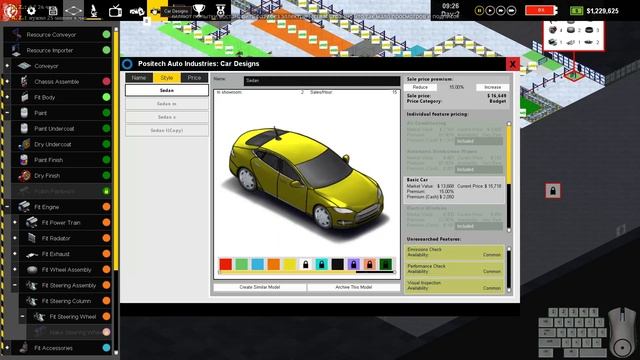Image resolution: width=640 pixels, height=360 pixels.
Task: Click Archive This Model button
Action: [x=353, y=287]
